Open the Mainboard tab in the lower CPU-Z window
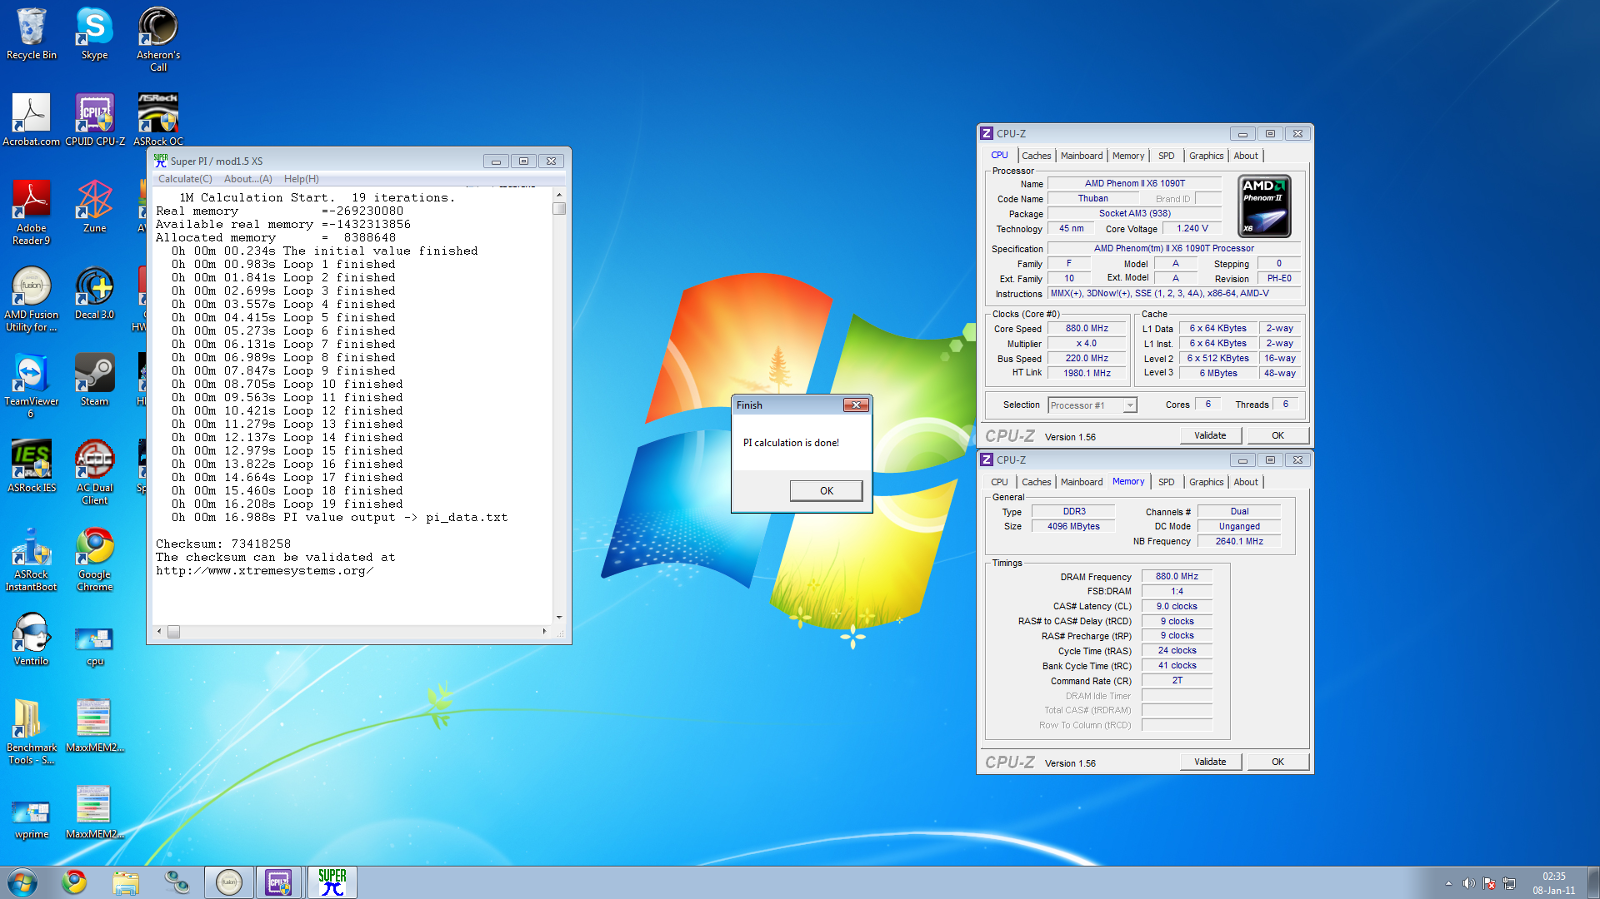 point(1081,482)
